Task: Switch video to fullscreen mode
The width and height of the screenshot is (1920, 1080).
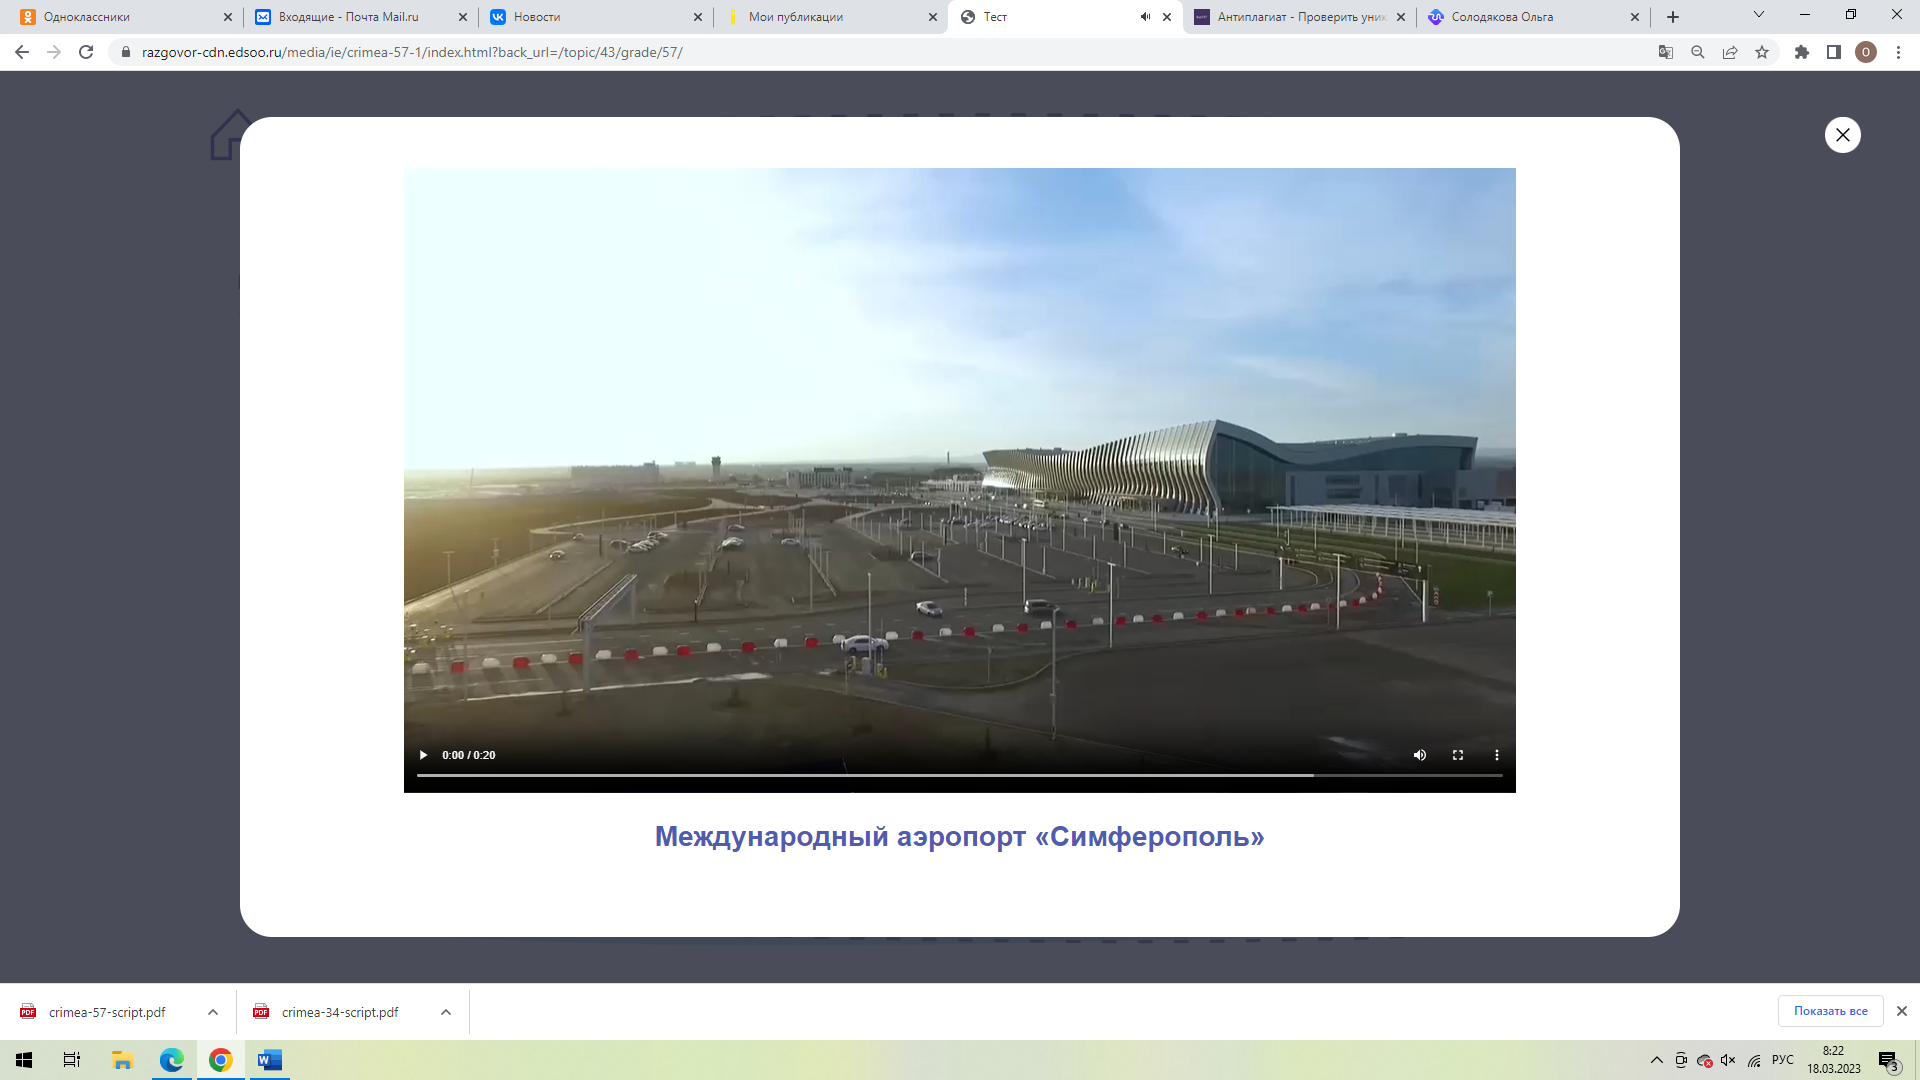Action: click(x=1458, y=755)
